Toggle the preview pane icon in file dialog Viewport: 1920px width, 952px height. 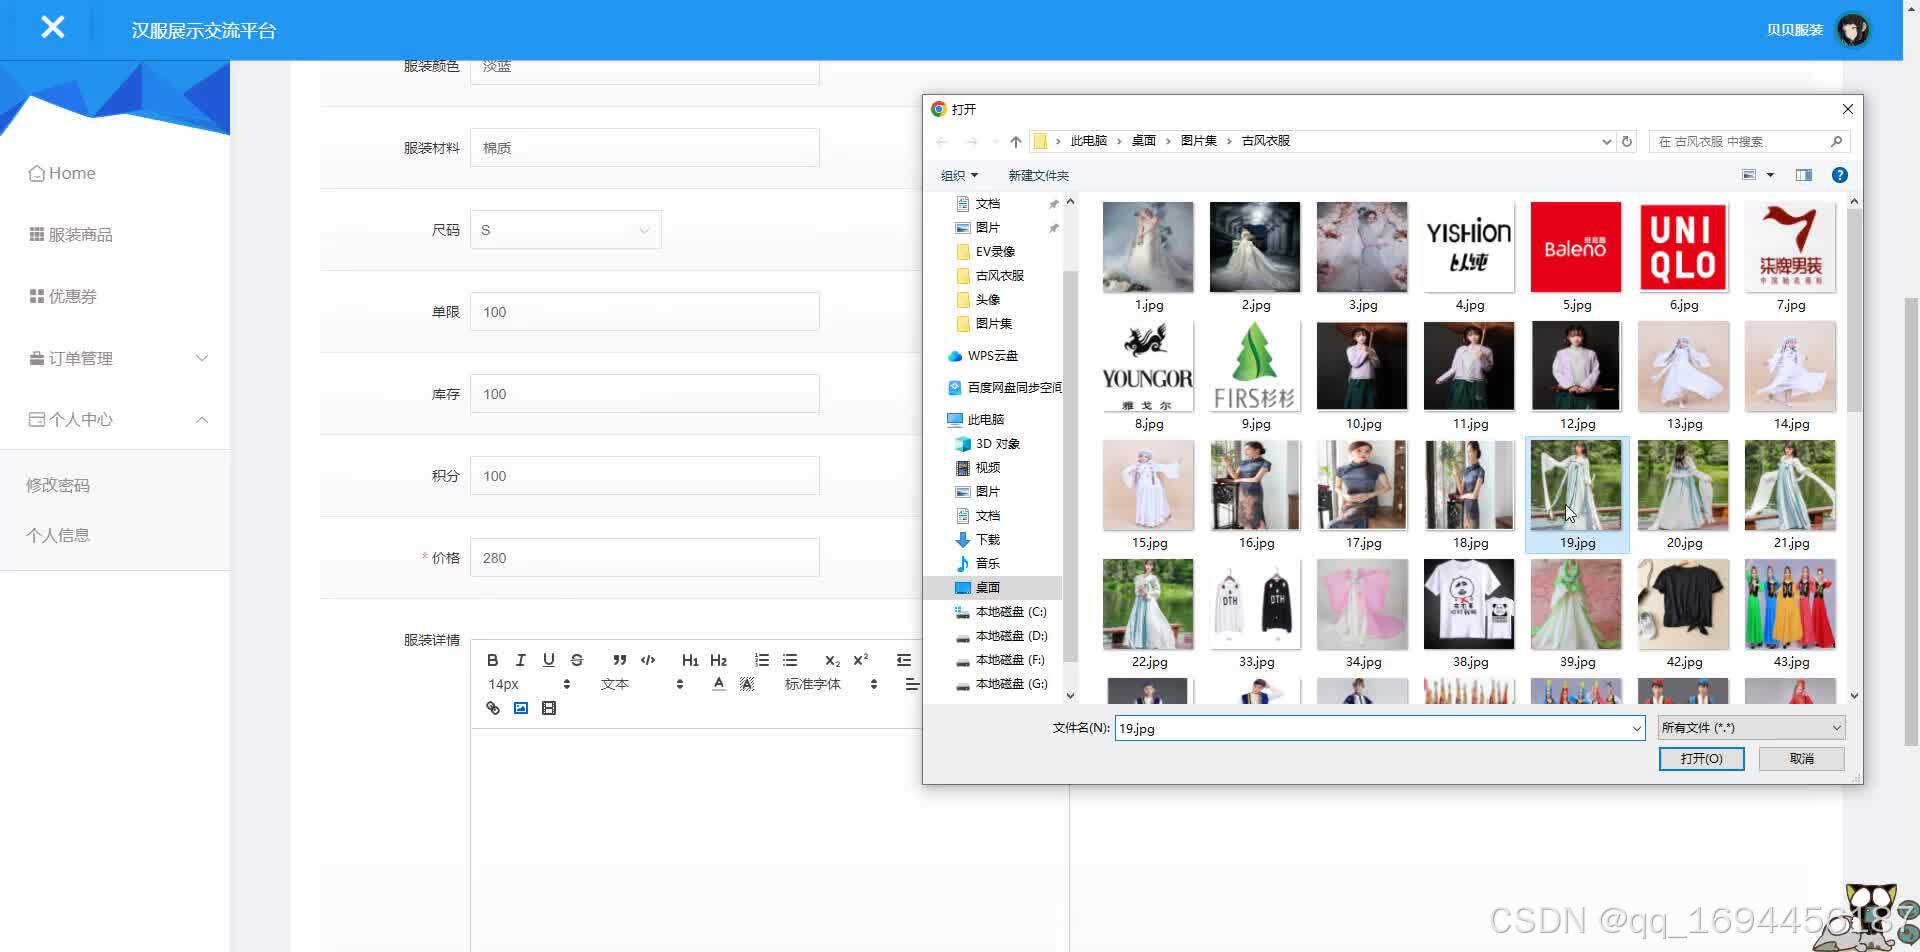click(x=1804, y=175)
